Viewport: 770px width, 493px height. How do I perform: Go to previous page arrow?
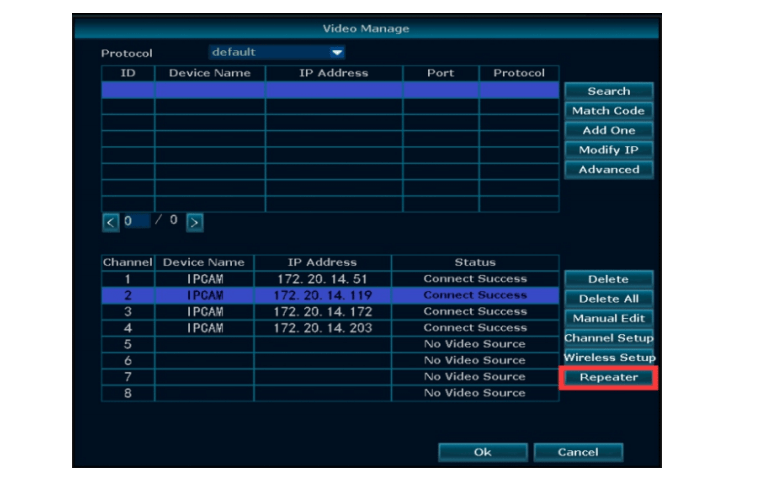click(x=111, y=221)
